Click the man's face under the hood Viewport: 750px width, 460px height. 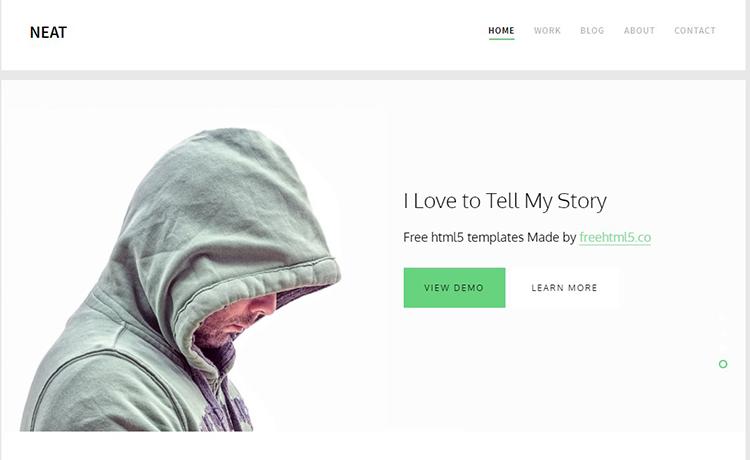tap(239, 319)
